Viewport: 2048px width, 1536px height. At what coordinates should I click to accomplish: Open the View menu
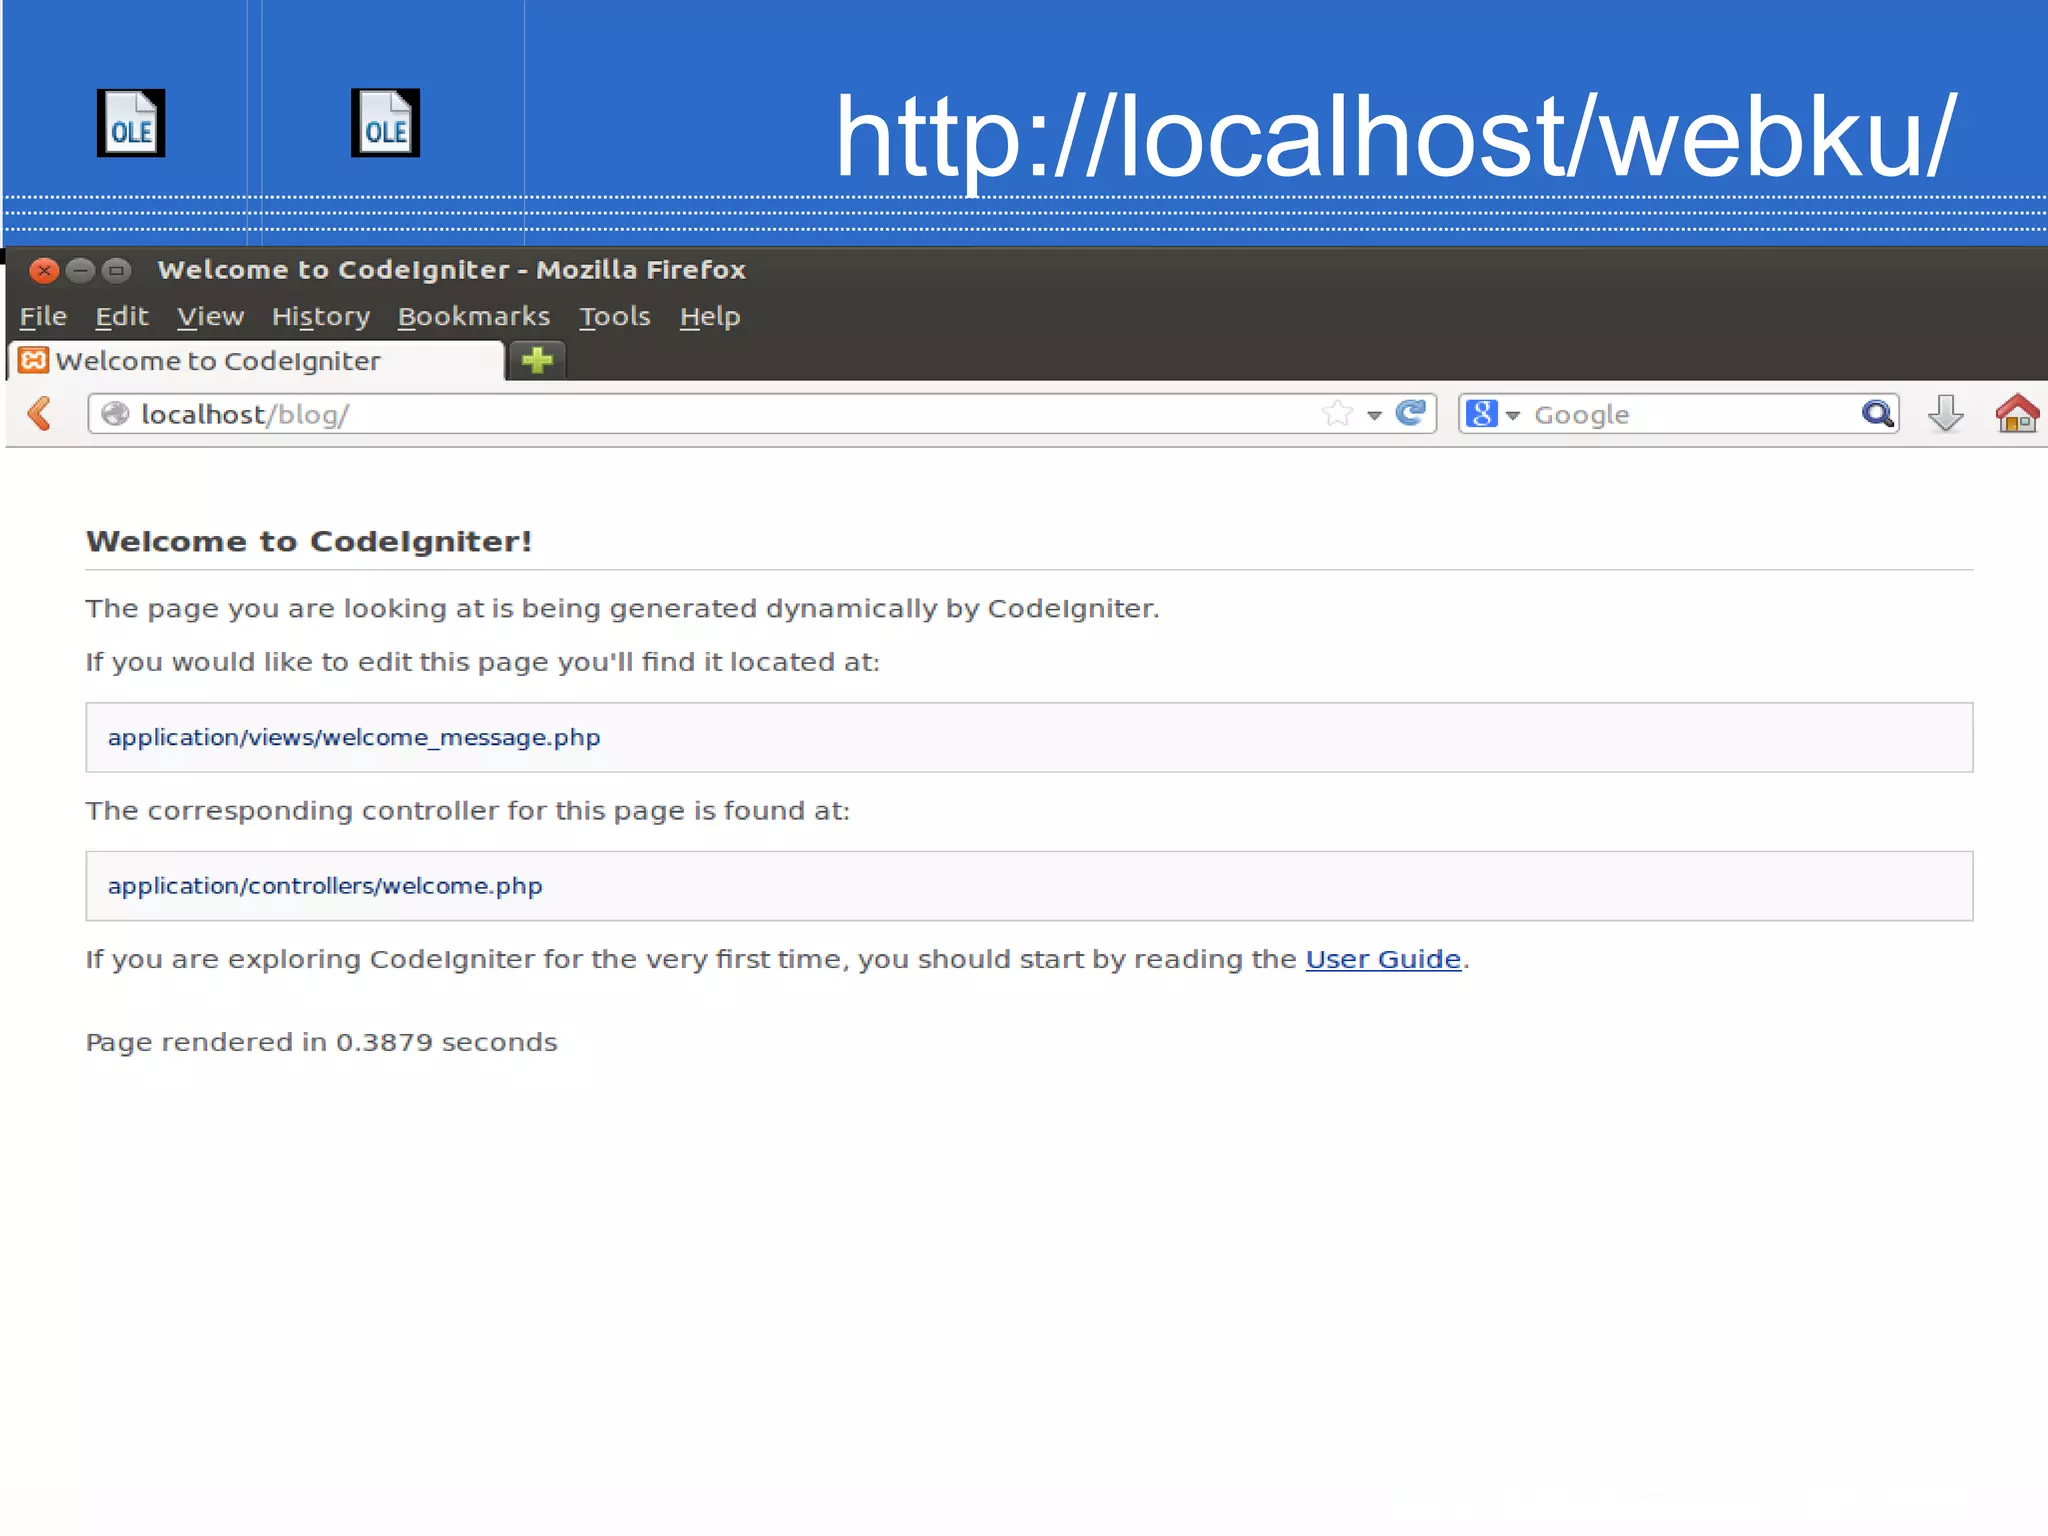211,317
